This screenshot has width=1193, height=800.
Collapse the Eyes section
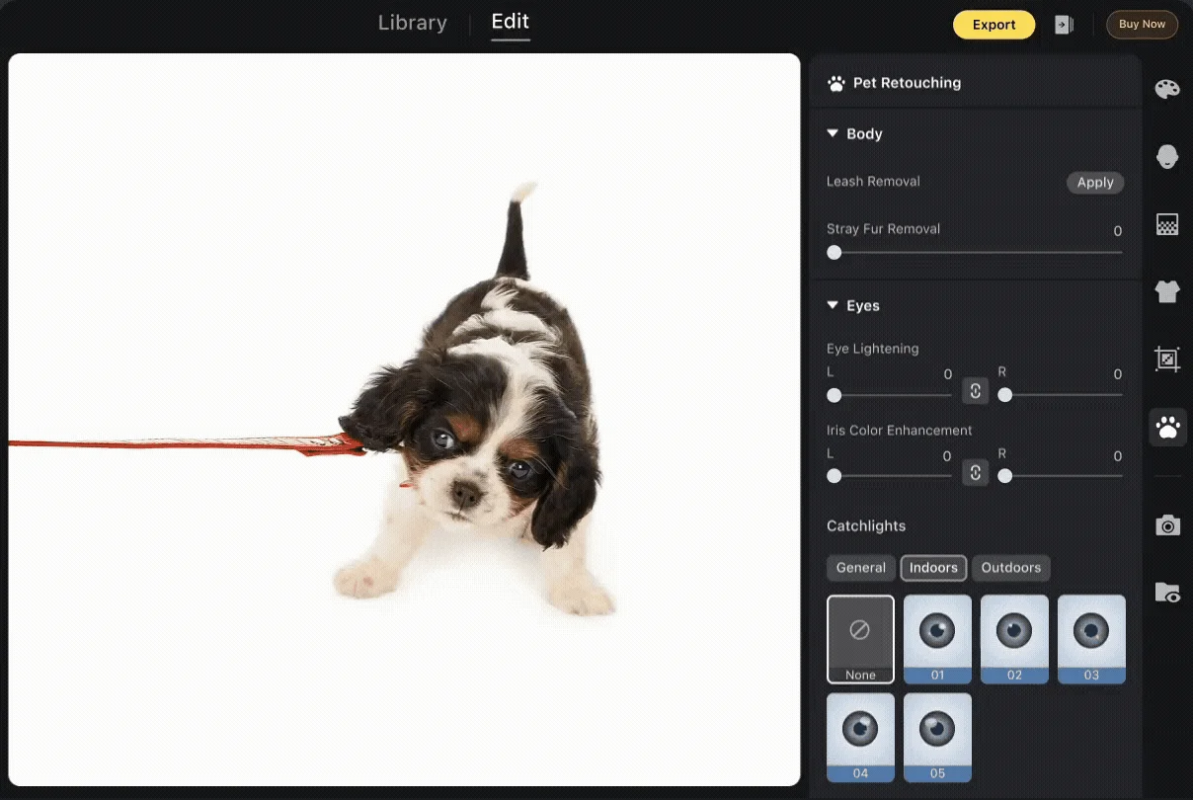pos(833,306)
